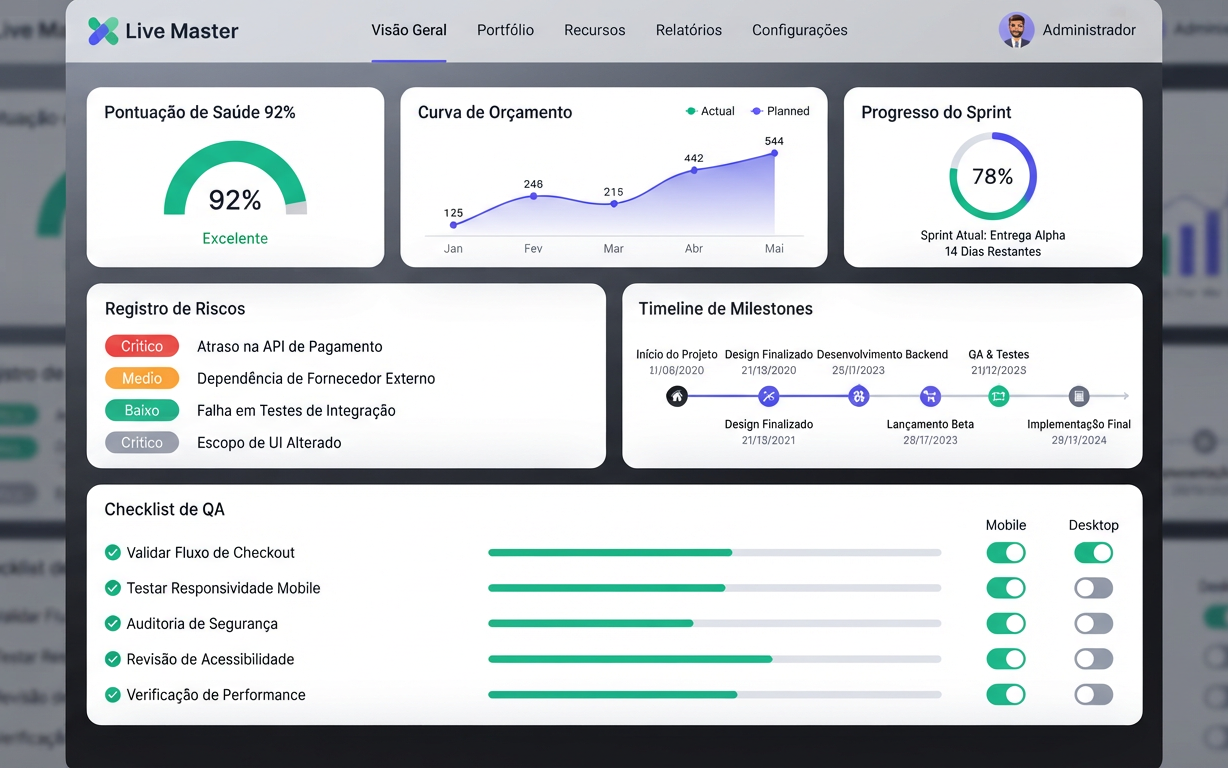Select the Lançamento Beta cart icon
The height and width of the screenshot is (768, 1228).
click(x=930, y=396)
